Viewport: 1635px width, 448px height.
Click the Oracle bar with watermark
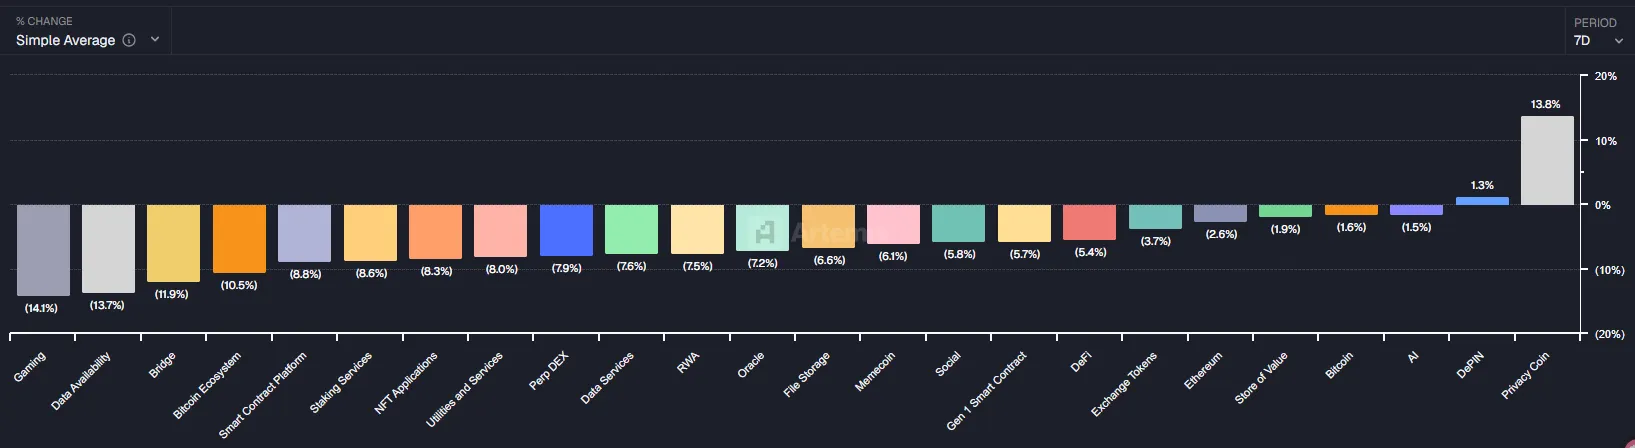pos(762,228)
